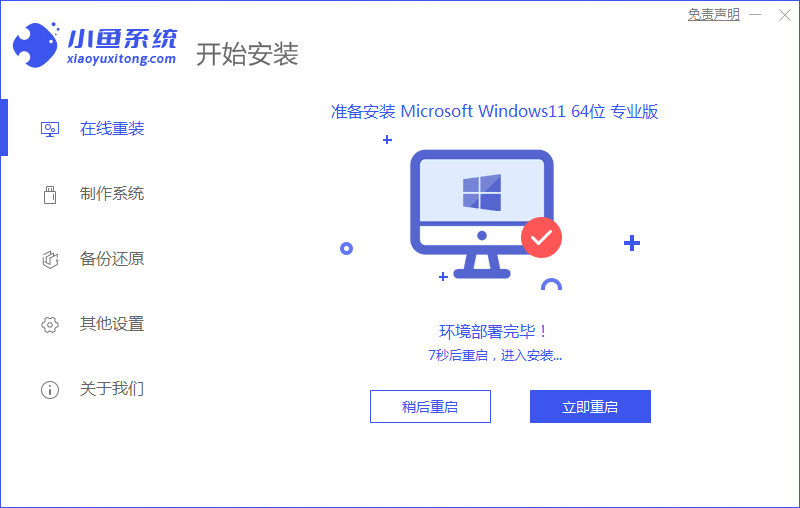800x508 pixels.
Task: Click the 立即重启 button
Action: [590, 407]
